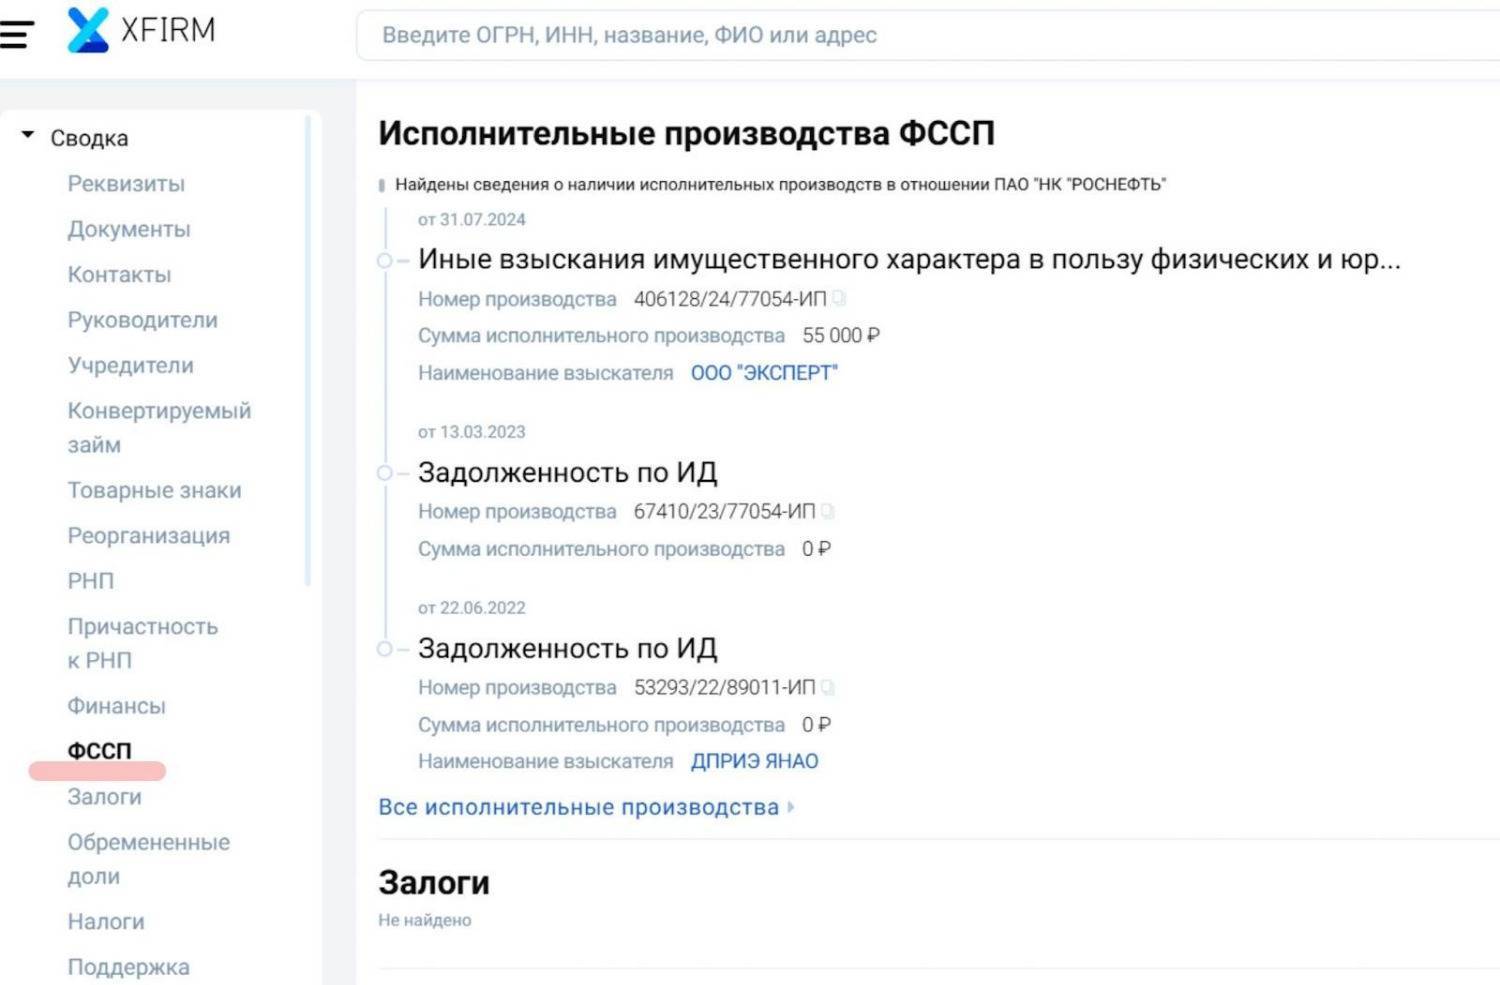
Task: Open Залоги in the sidebar
Action: [104, 797]
